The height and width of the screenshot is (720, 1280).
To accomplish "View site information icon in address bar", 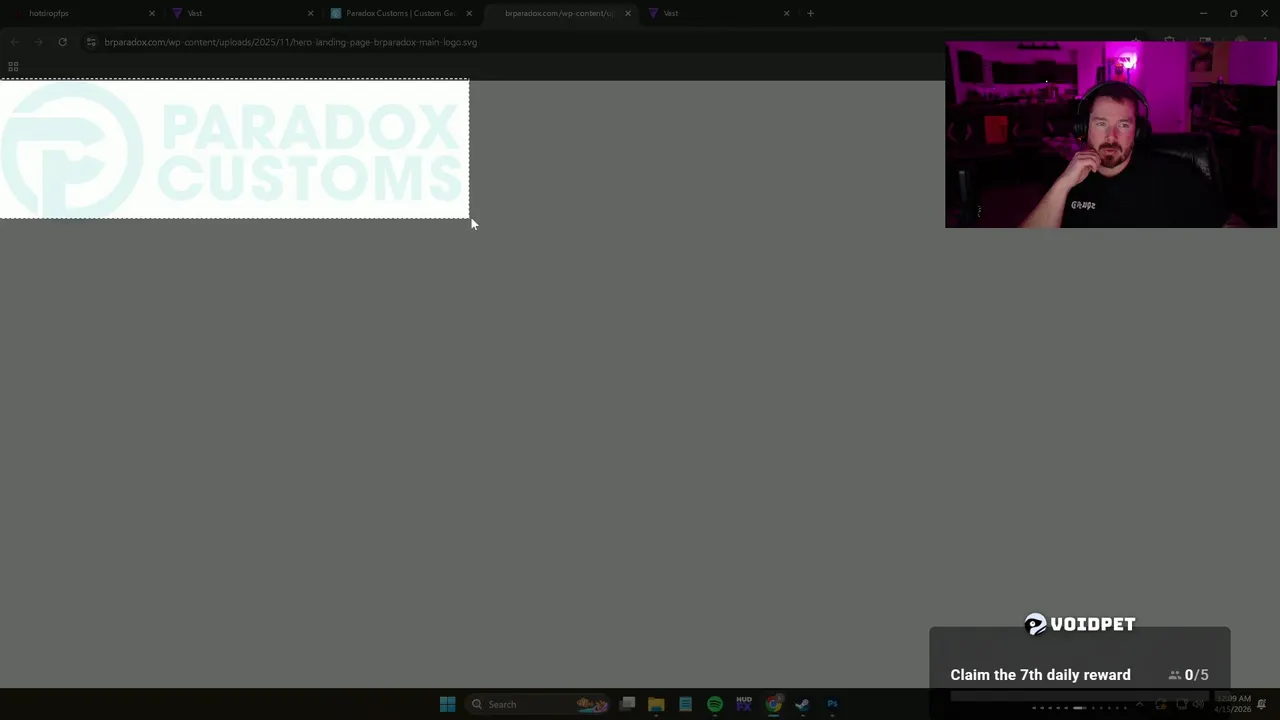I will click(x=91, y=42).
